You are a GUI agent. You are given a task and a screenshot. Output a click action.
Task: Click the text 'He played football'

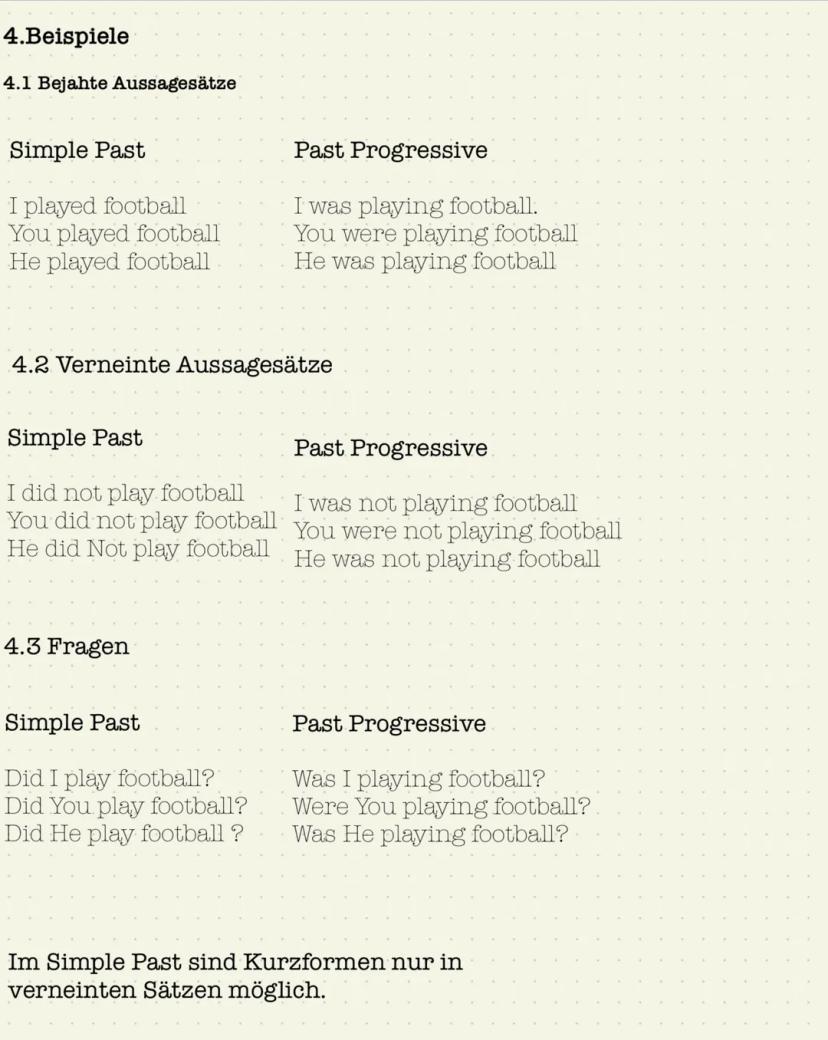(x=109, y=262)
